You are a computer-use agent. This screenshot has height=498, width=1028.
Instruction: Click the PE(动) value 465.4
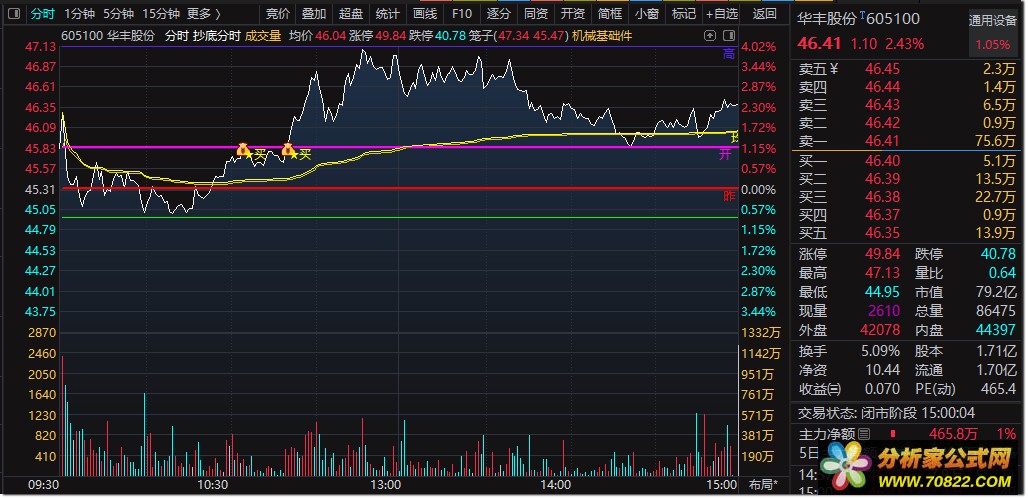point(999,389)
